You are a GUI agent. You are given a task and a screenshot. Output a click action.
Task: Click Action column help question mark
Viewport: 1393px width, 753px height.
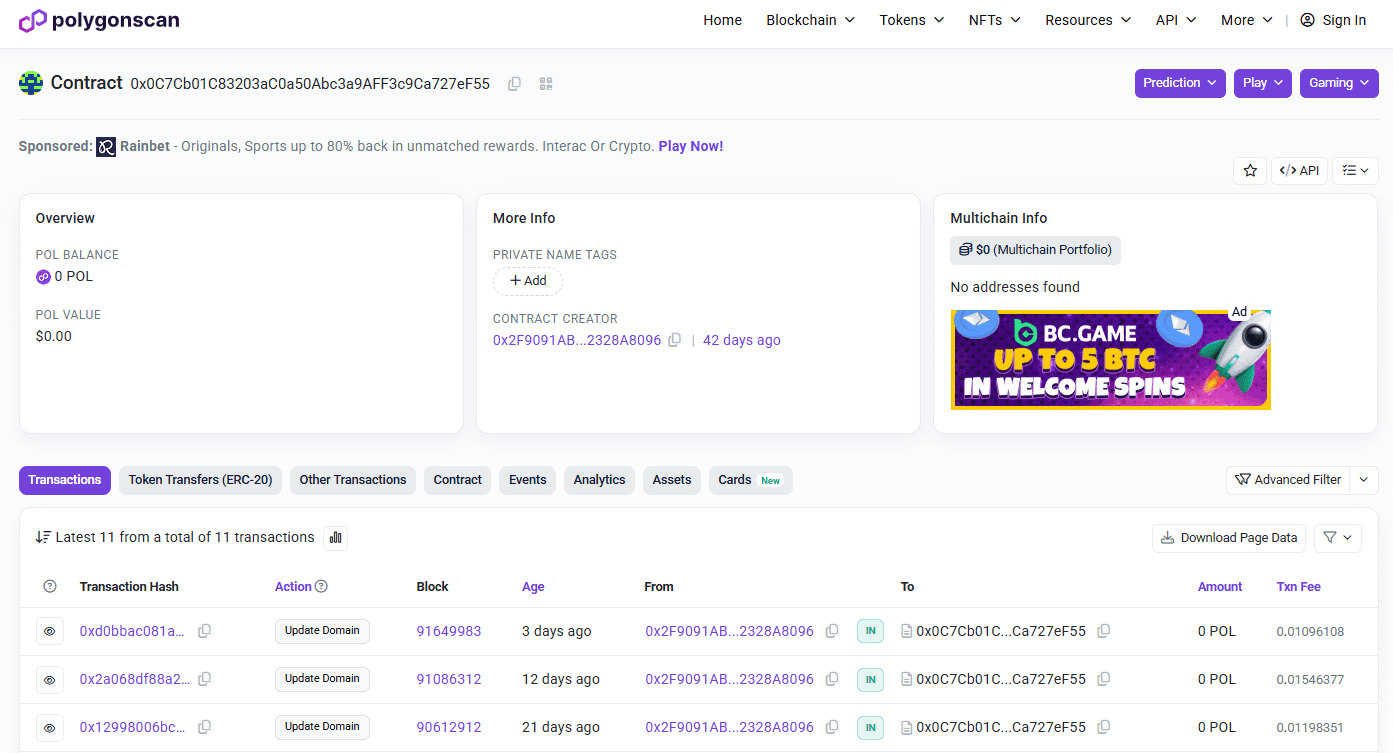point(321,587)
